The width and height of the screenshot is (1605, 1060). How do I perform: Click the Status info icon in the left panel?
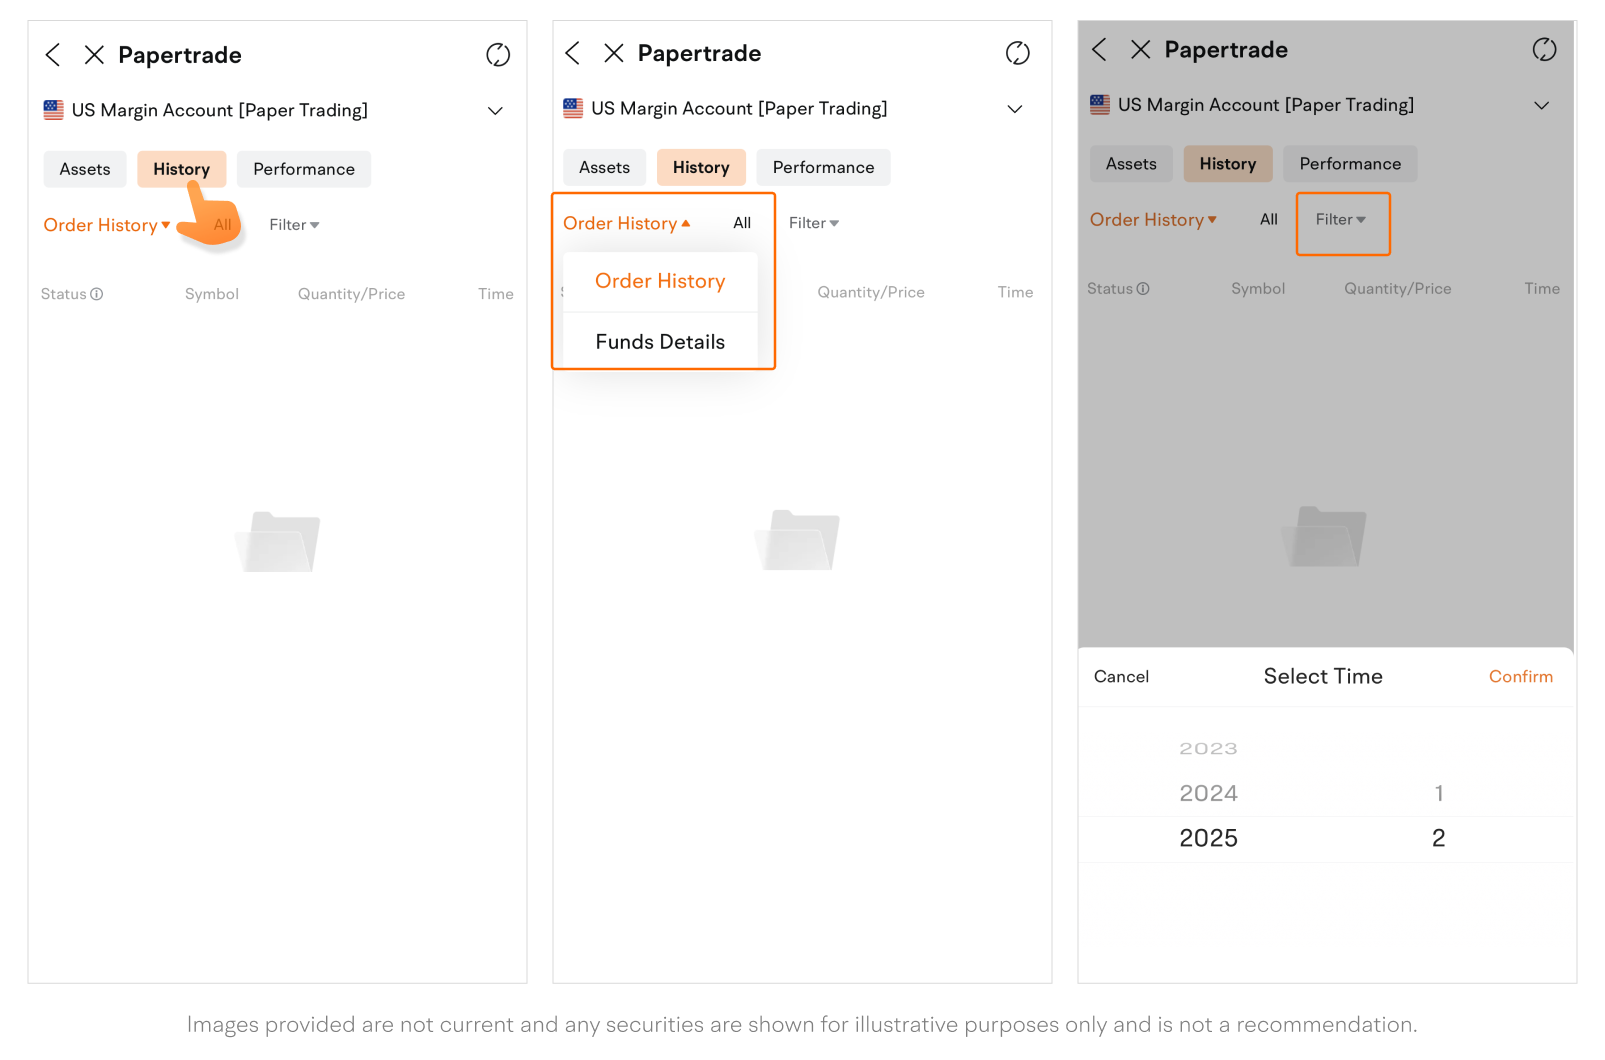pos(97,294)
